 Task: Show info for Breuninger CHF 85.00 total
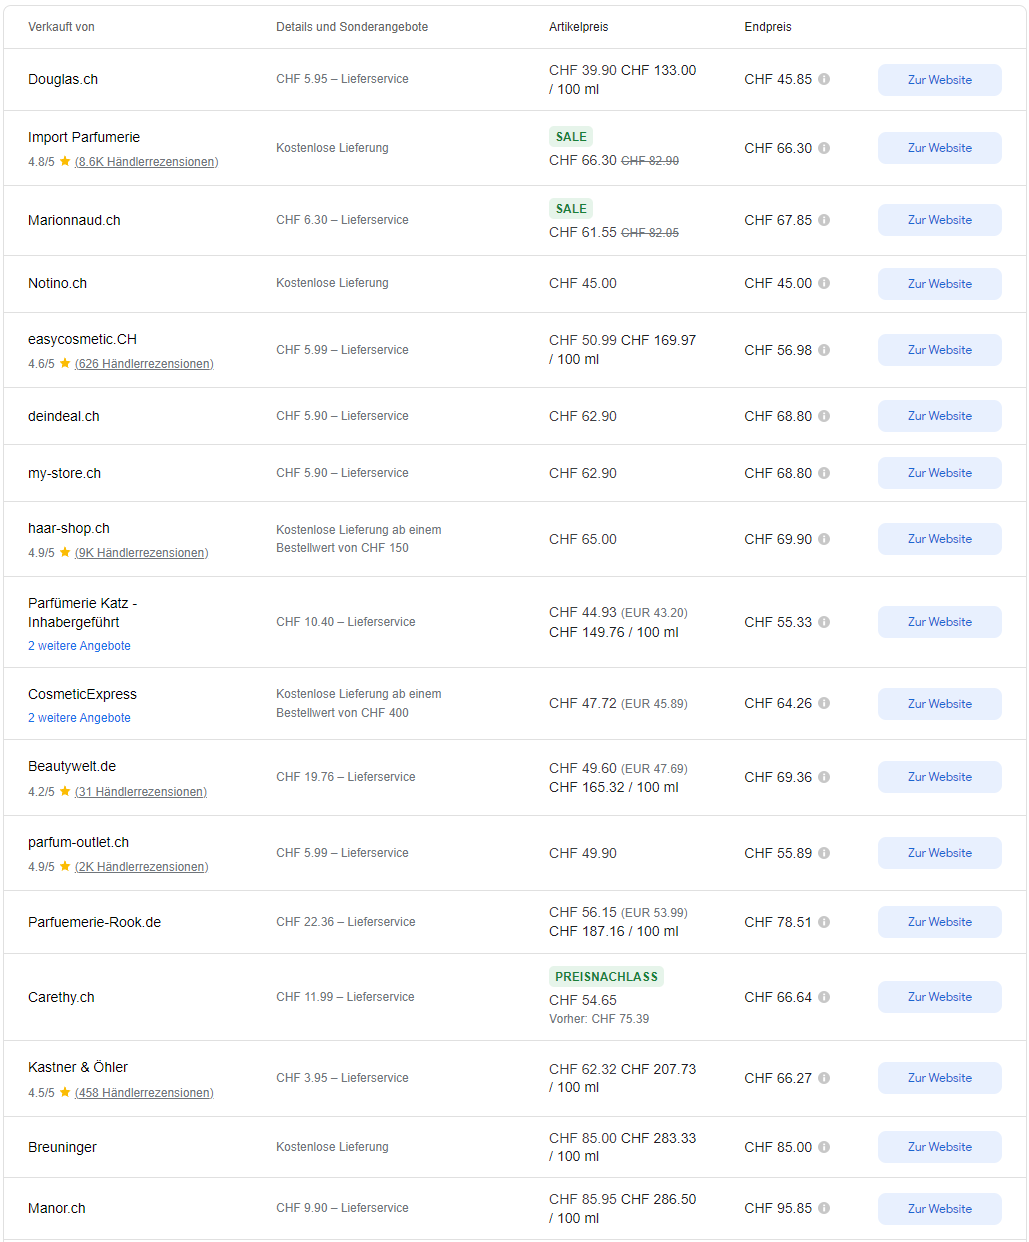[824, 1147]
